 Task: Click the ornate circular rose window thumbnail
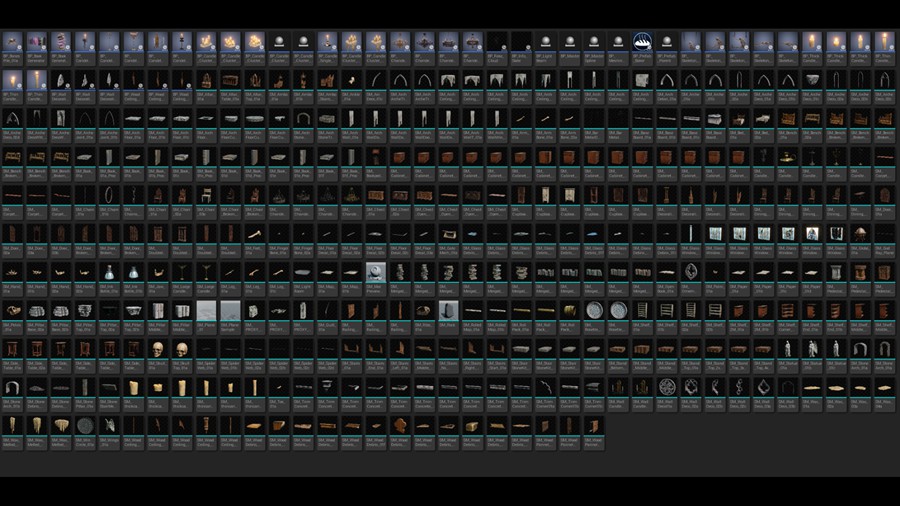pyautogui.click(x=667, y=387)
